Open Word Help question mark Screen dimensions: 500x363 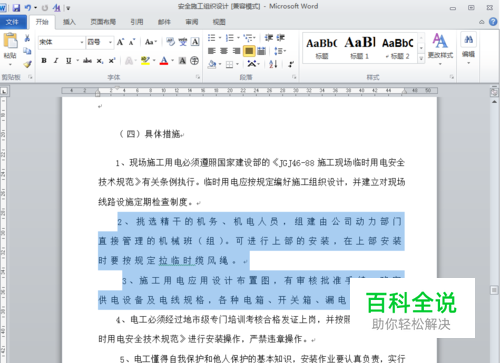[x=493, y=22]
